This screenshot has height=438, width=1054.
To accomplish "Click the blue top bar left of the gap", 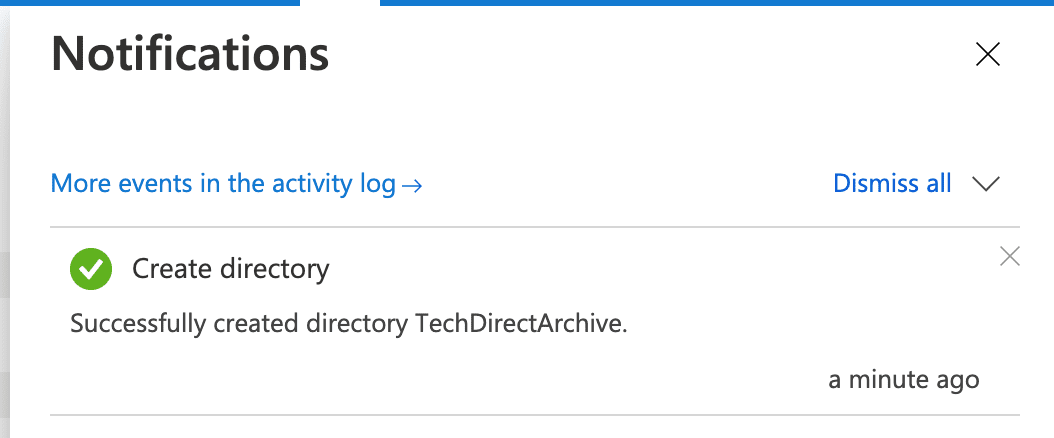I will pos(150,3).
